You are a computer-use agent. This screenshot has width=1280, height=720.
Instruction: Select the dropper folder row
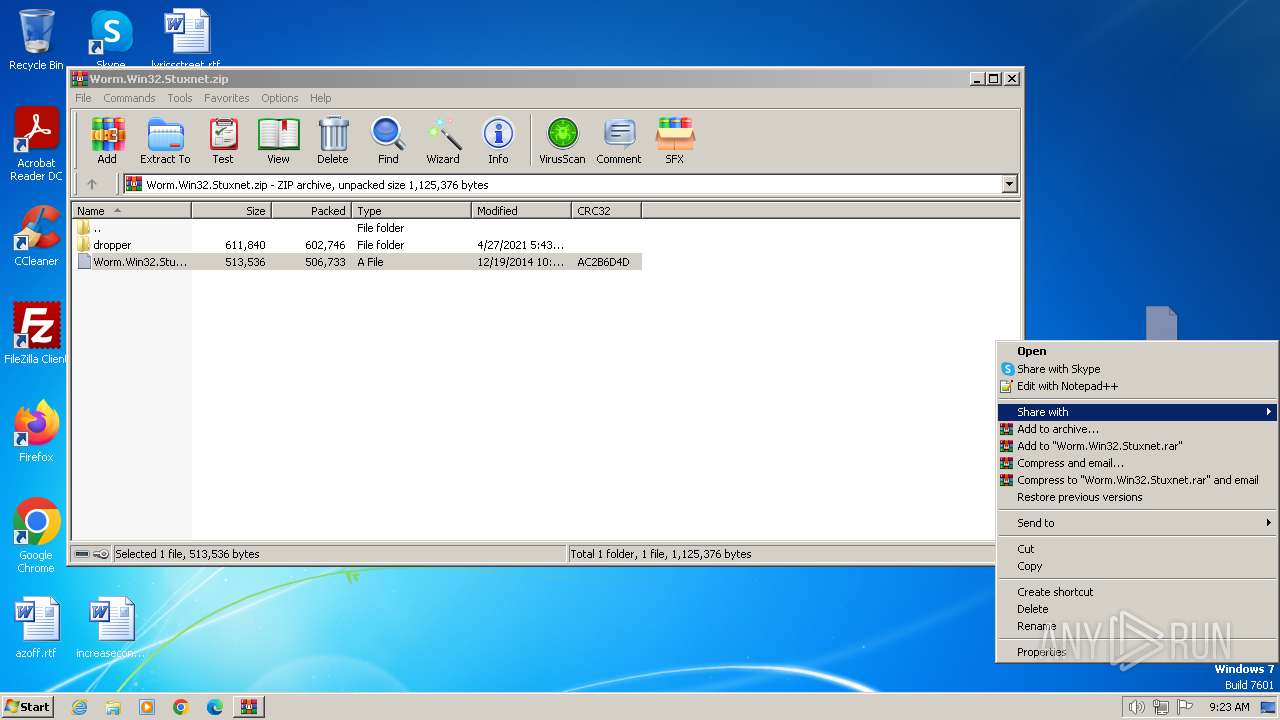[x=356, y=245]
